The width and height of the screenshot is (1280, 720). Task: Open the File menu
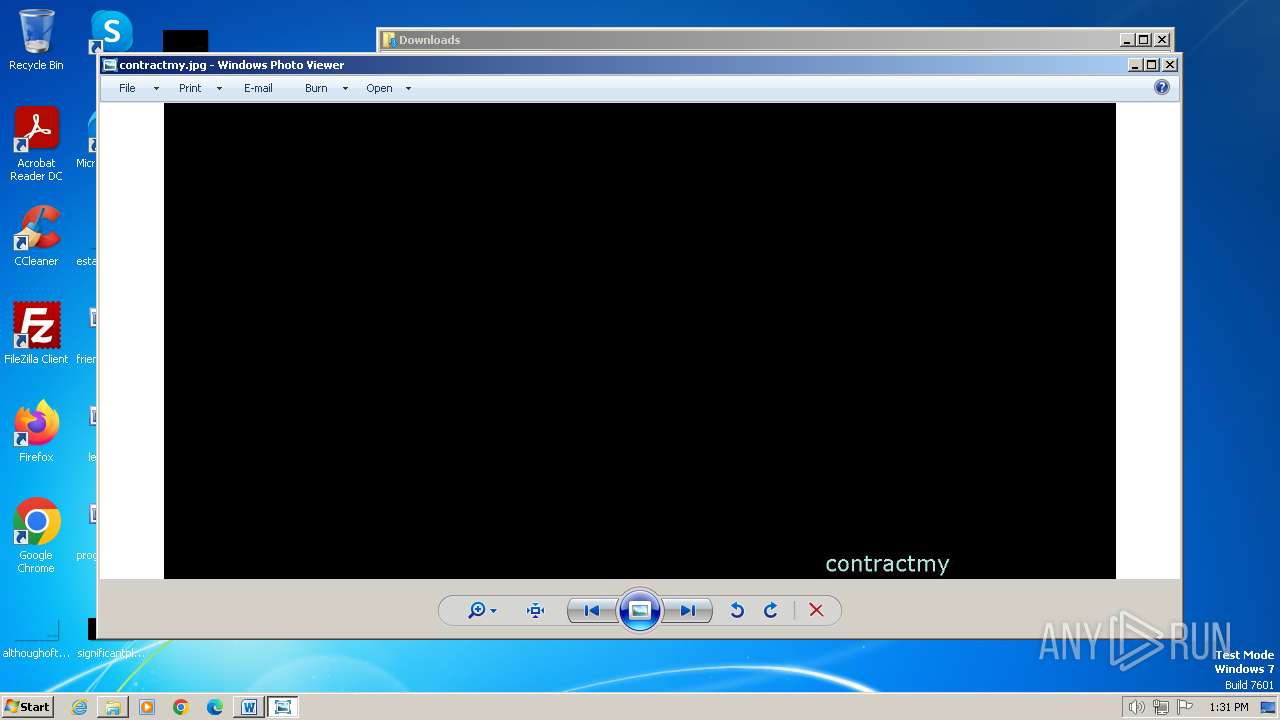coord(127,88)
